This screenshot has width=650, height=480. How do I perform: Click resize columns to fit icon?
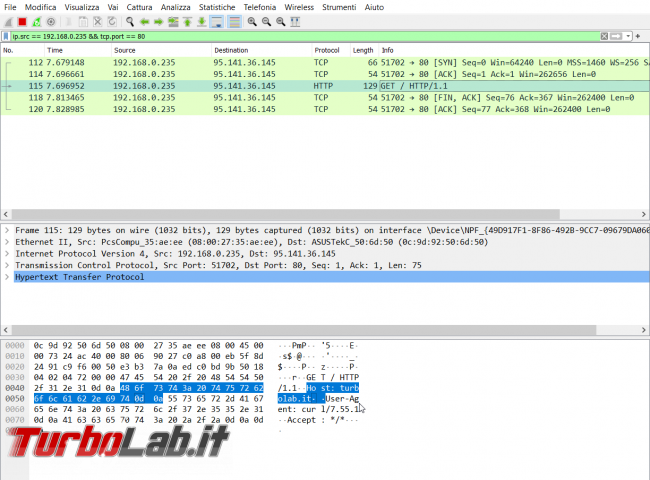(x=295, y=22)
